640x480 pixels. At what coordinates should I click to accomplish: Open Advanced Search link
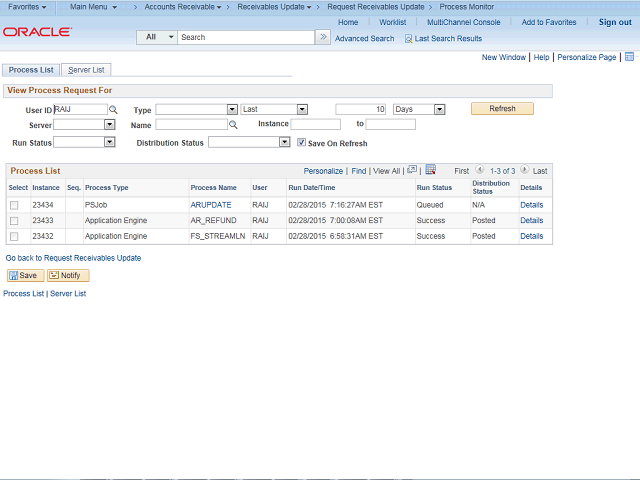pyautogui.click(x=364, y=39)
